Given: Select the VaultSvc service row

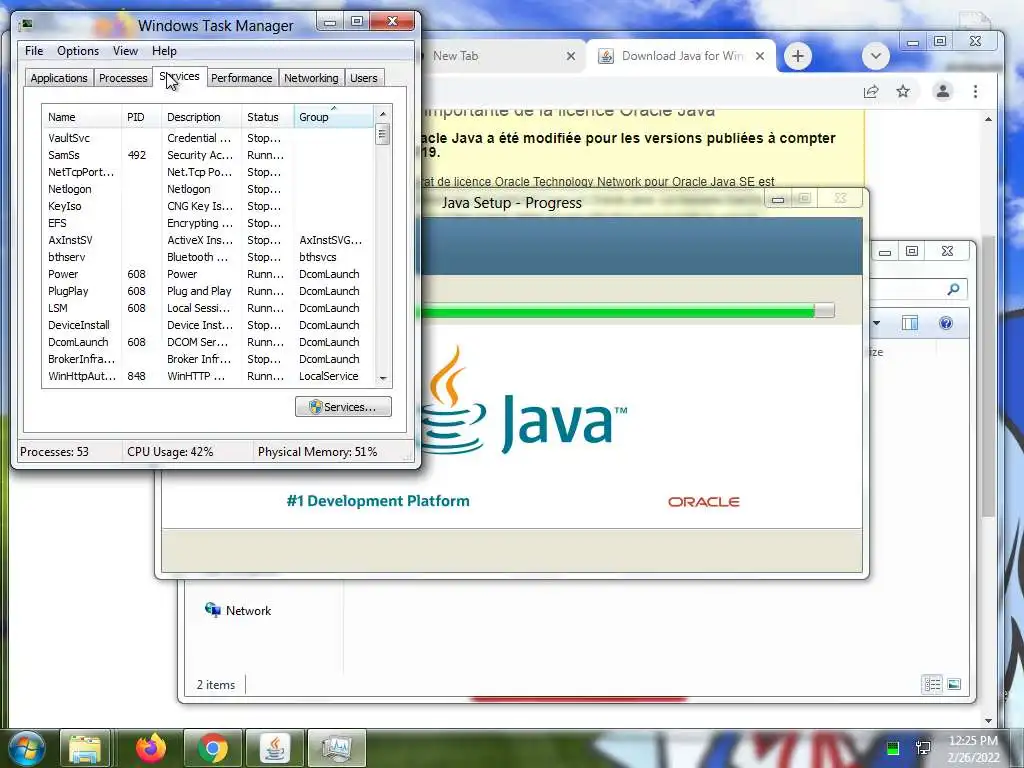Looking at the screenshot, I should 208,138.
